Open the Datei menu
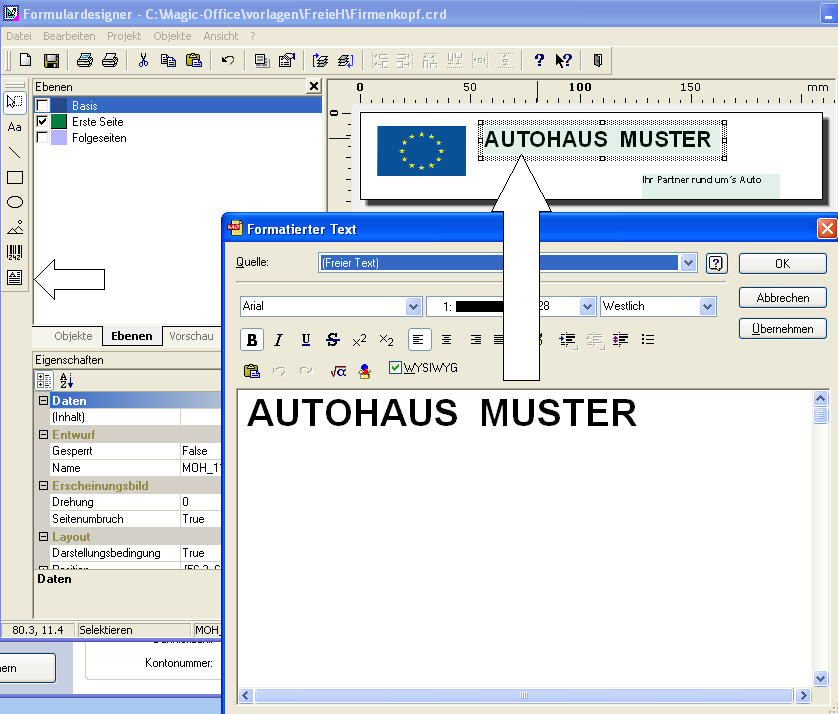The height and width of the screenshot is (714, 838). click(19, 36)
